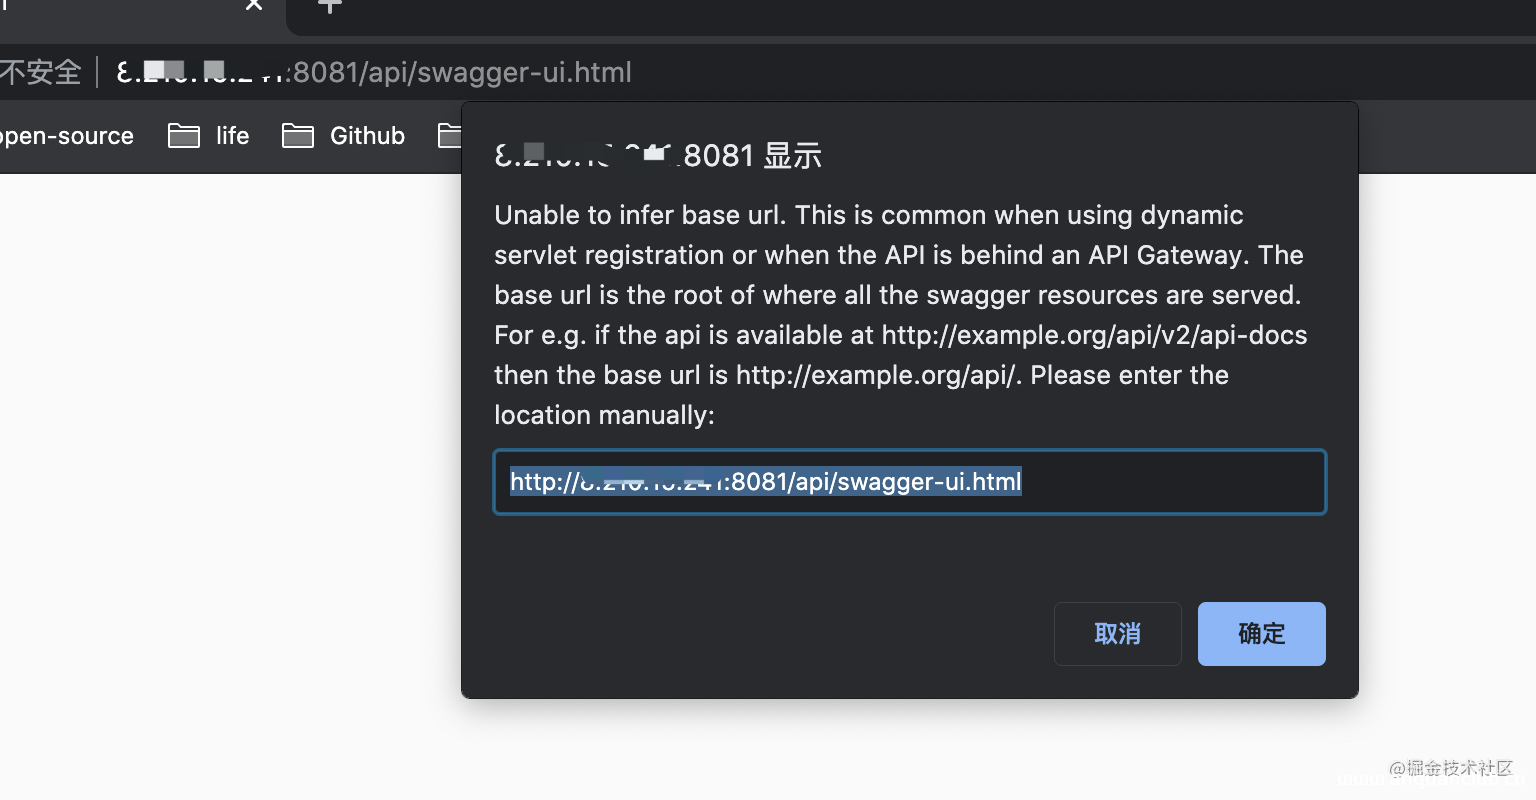Viewport: 1536px width, 800px height.
Task: Open the open-source bookmarks folder
Action: [x=66, y=135]
